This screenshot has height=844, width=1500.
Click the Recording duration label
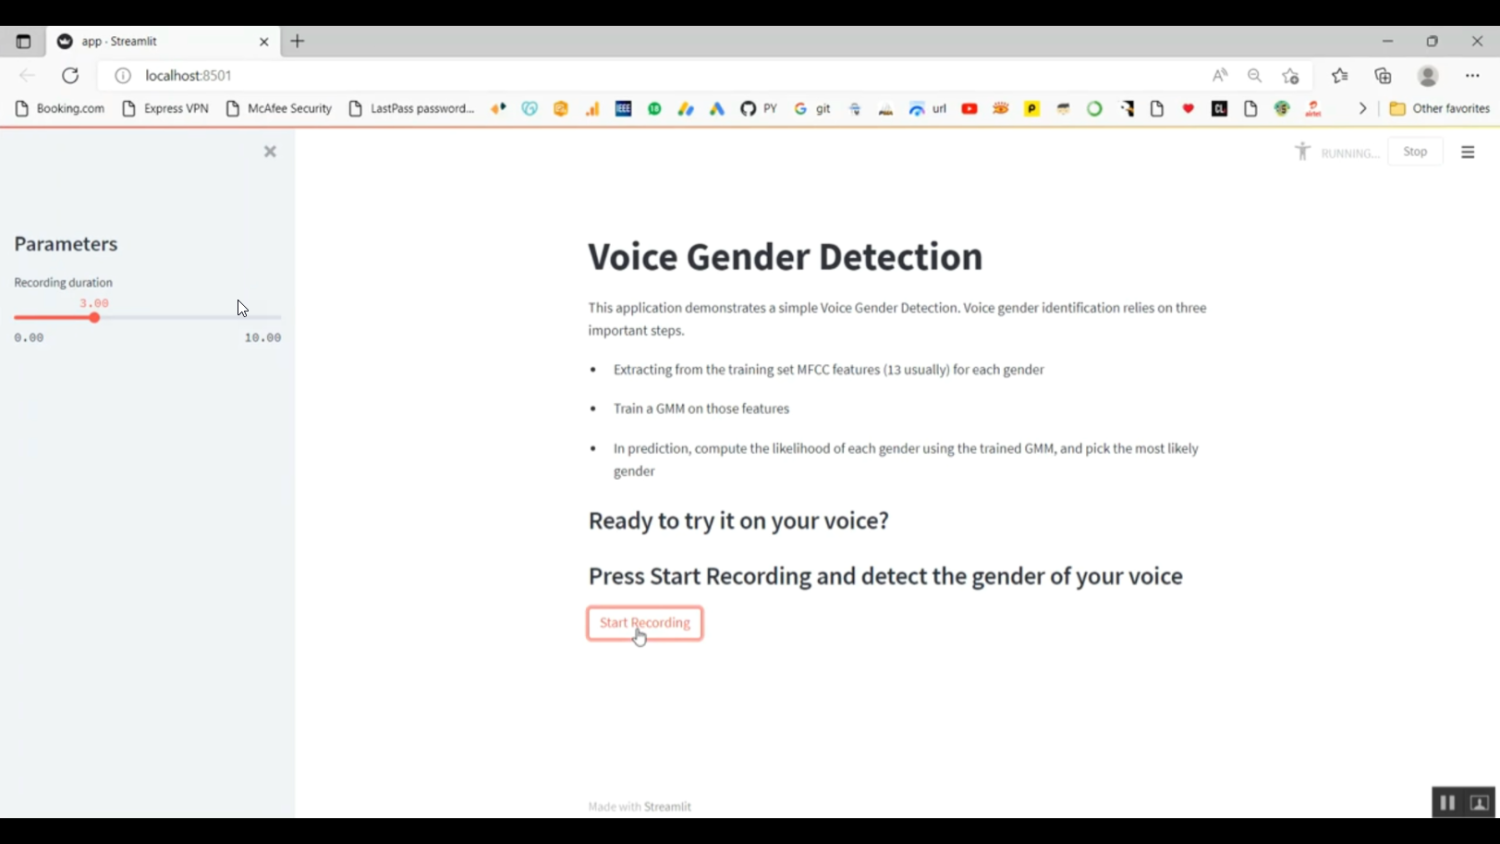pyautogui.click(x=63, y=283)
